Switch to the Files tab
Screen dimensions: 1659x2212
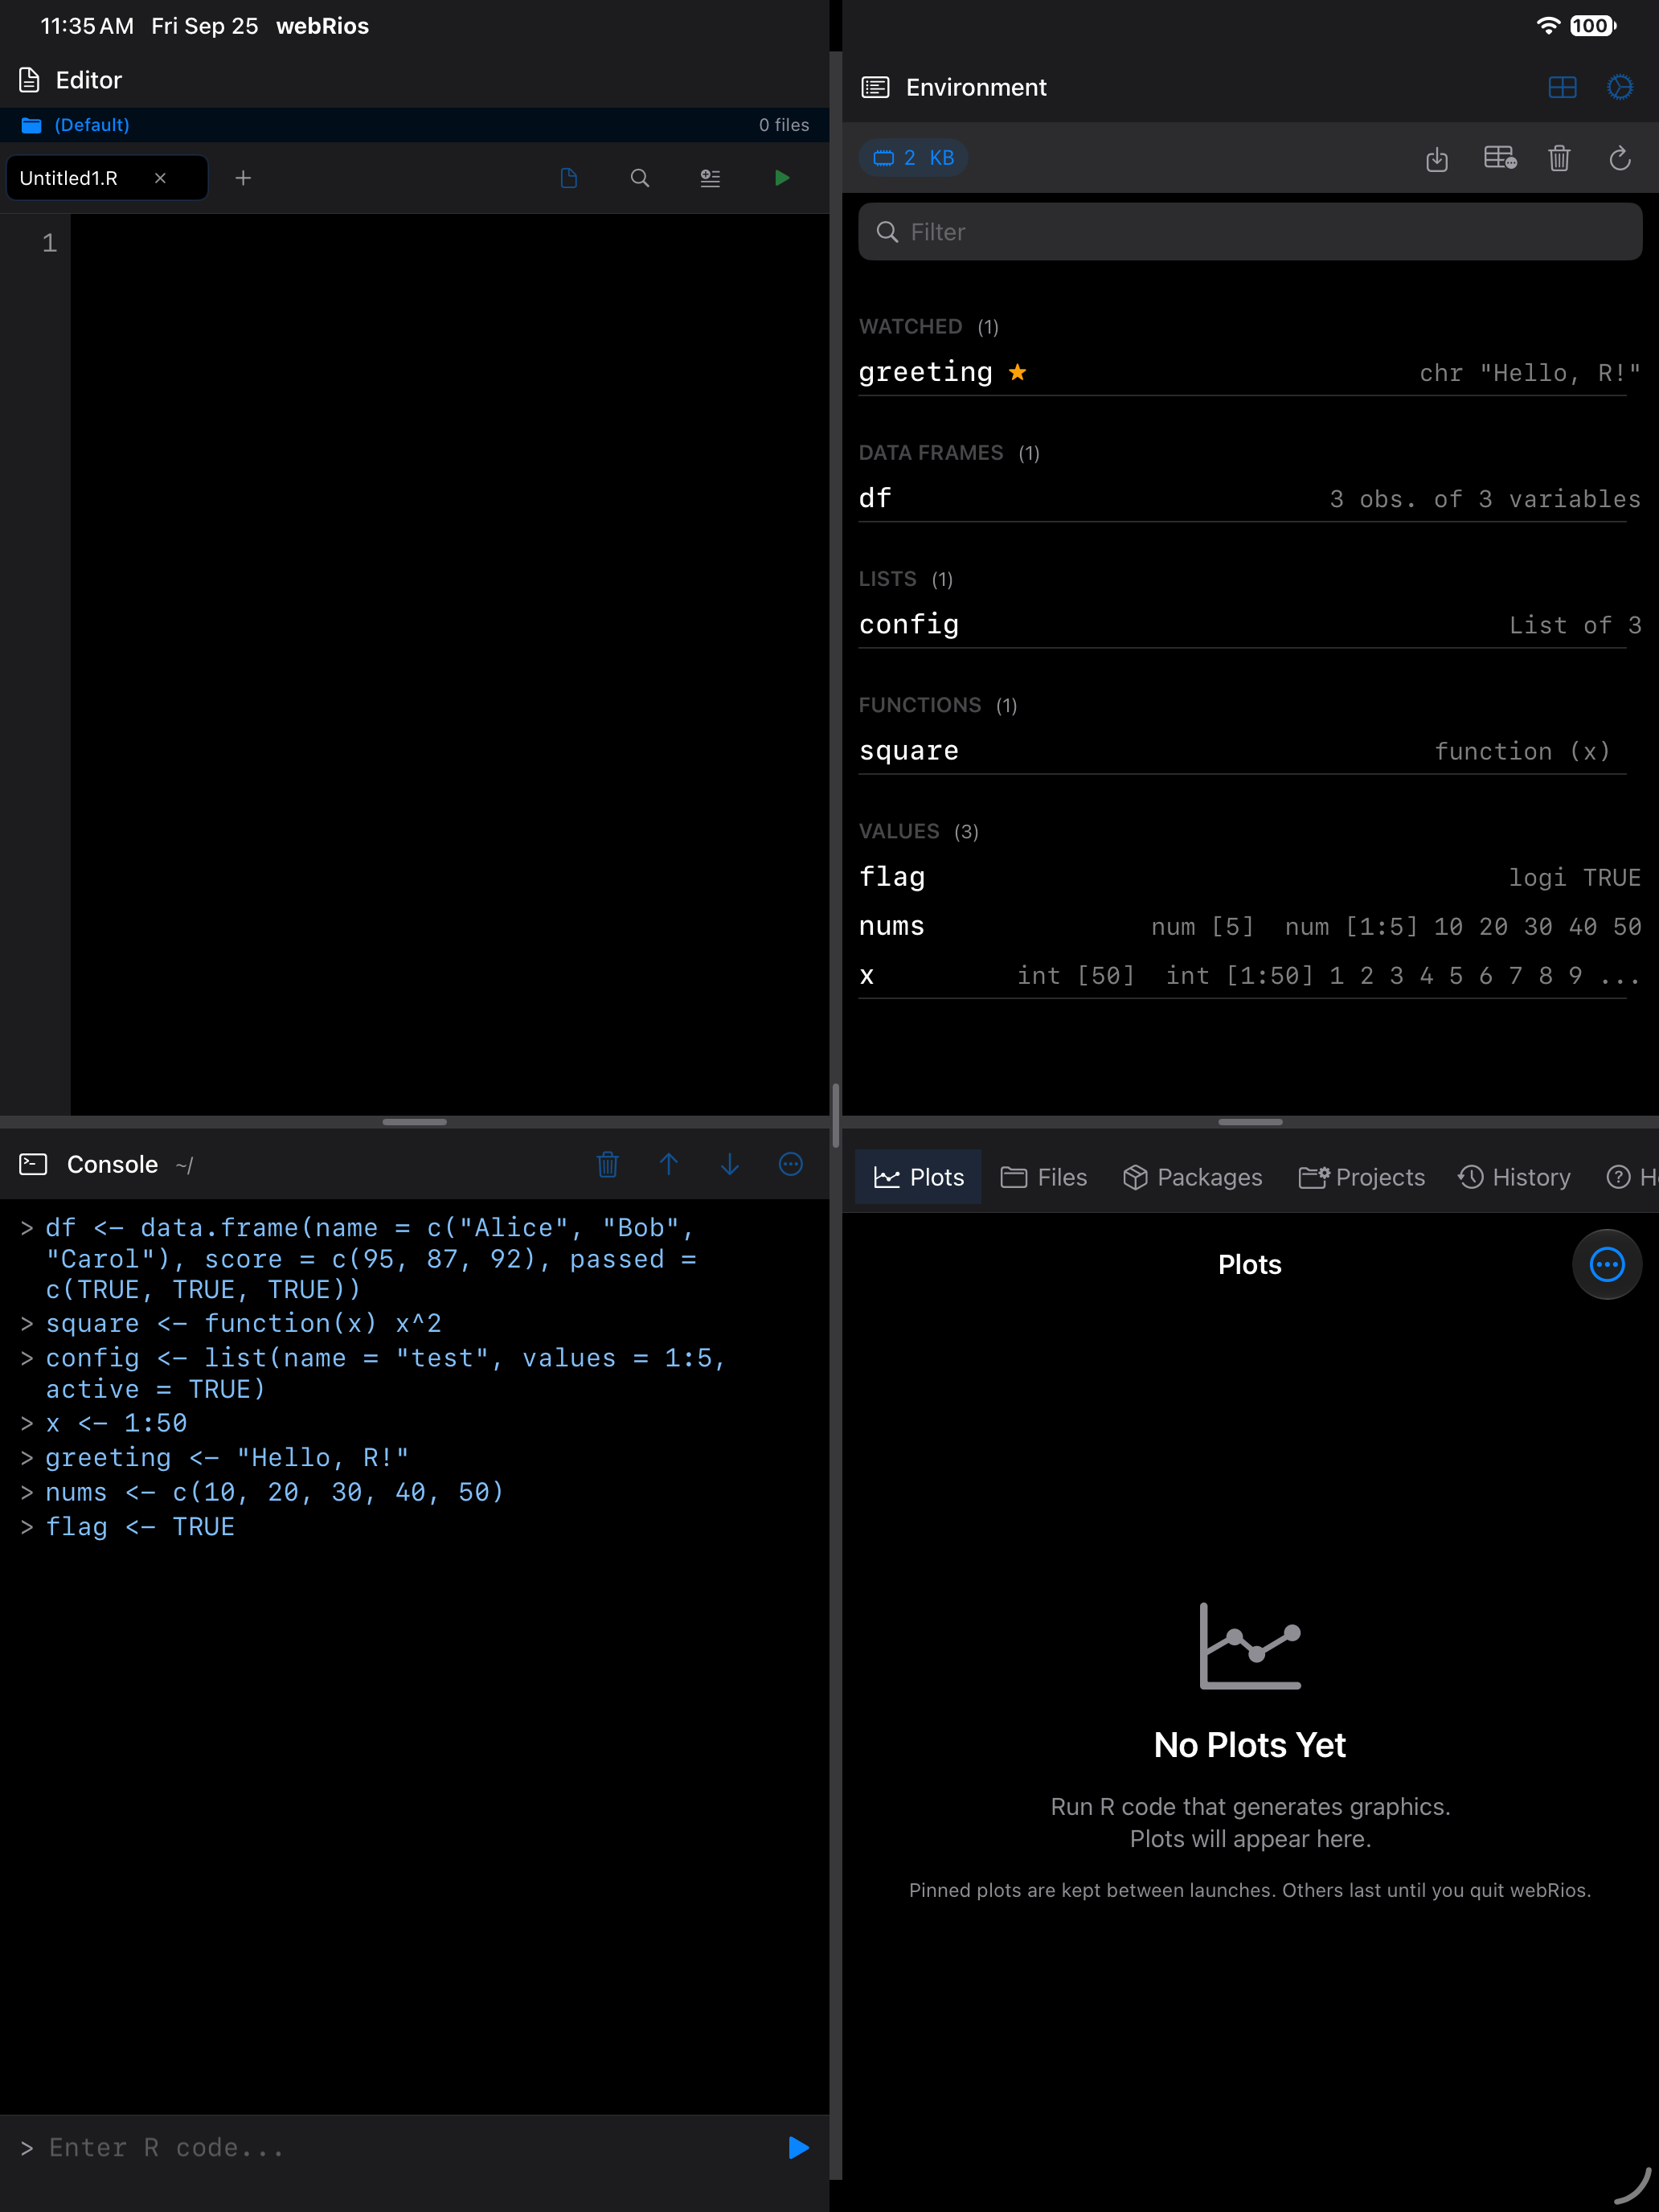tap(1043, 1177)
